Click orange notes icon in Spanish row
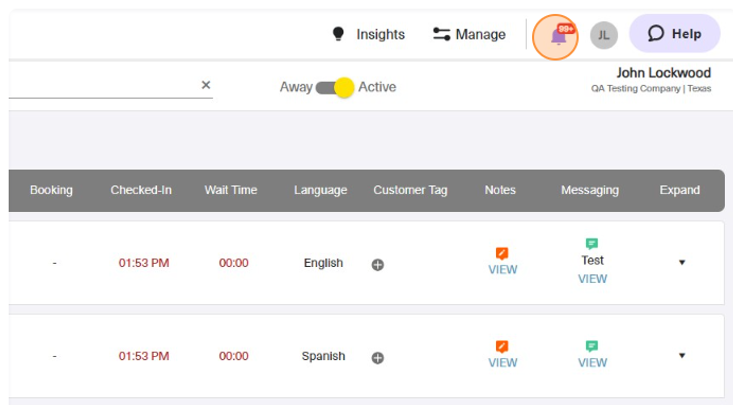The width and height of the screenshot is (733, 405). point(502,346)
